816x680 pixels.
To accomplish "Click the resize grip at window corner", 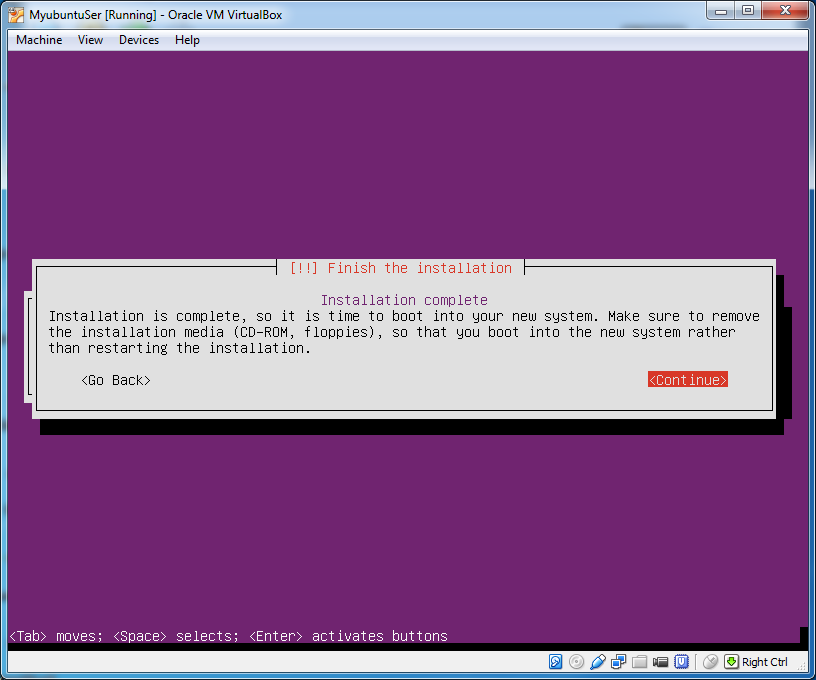I will coord(802,667).
